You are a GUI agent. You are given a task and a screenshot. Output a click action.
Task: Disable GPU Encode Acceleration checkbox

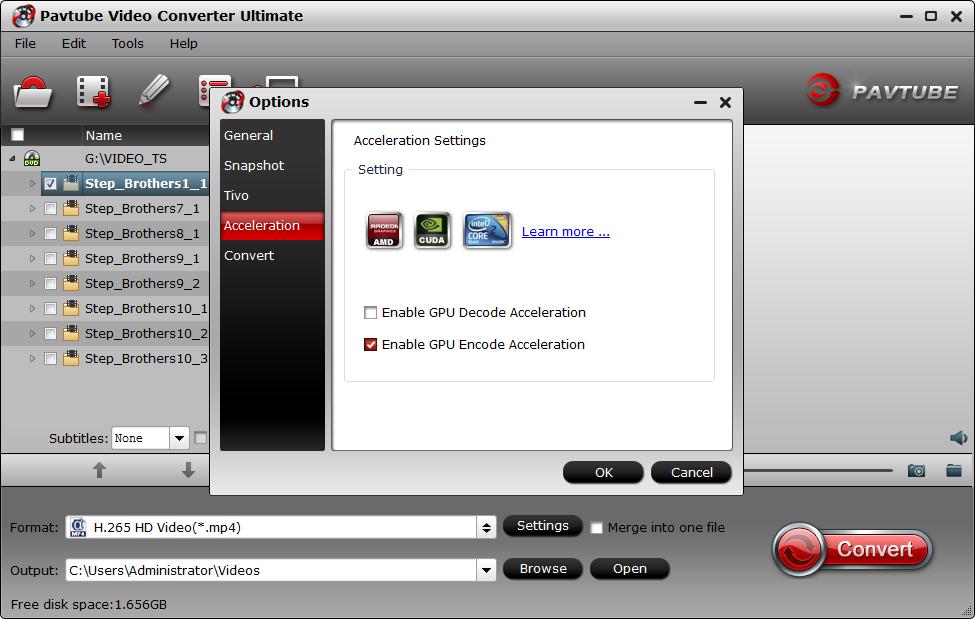pos(371,345)
